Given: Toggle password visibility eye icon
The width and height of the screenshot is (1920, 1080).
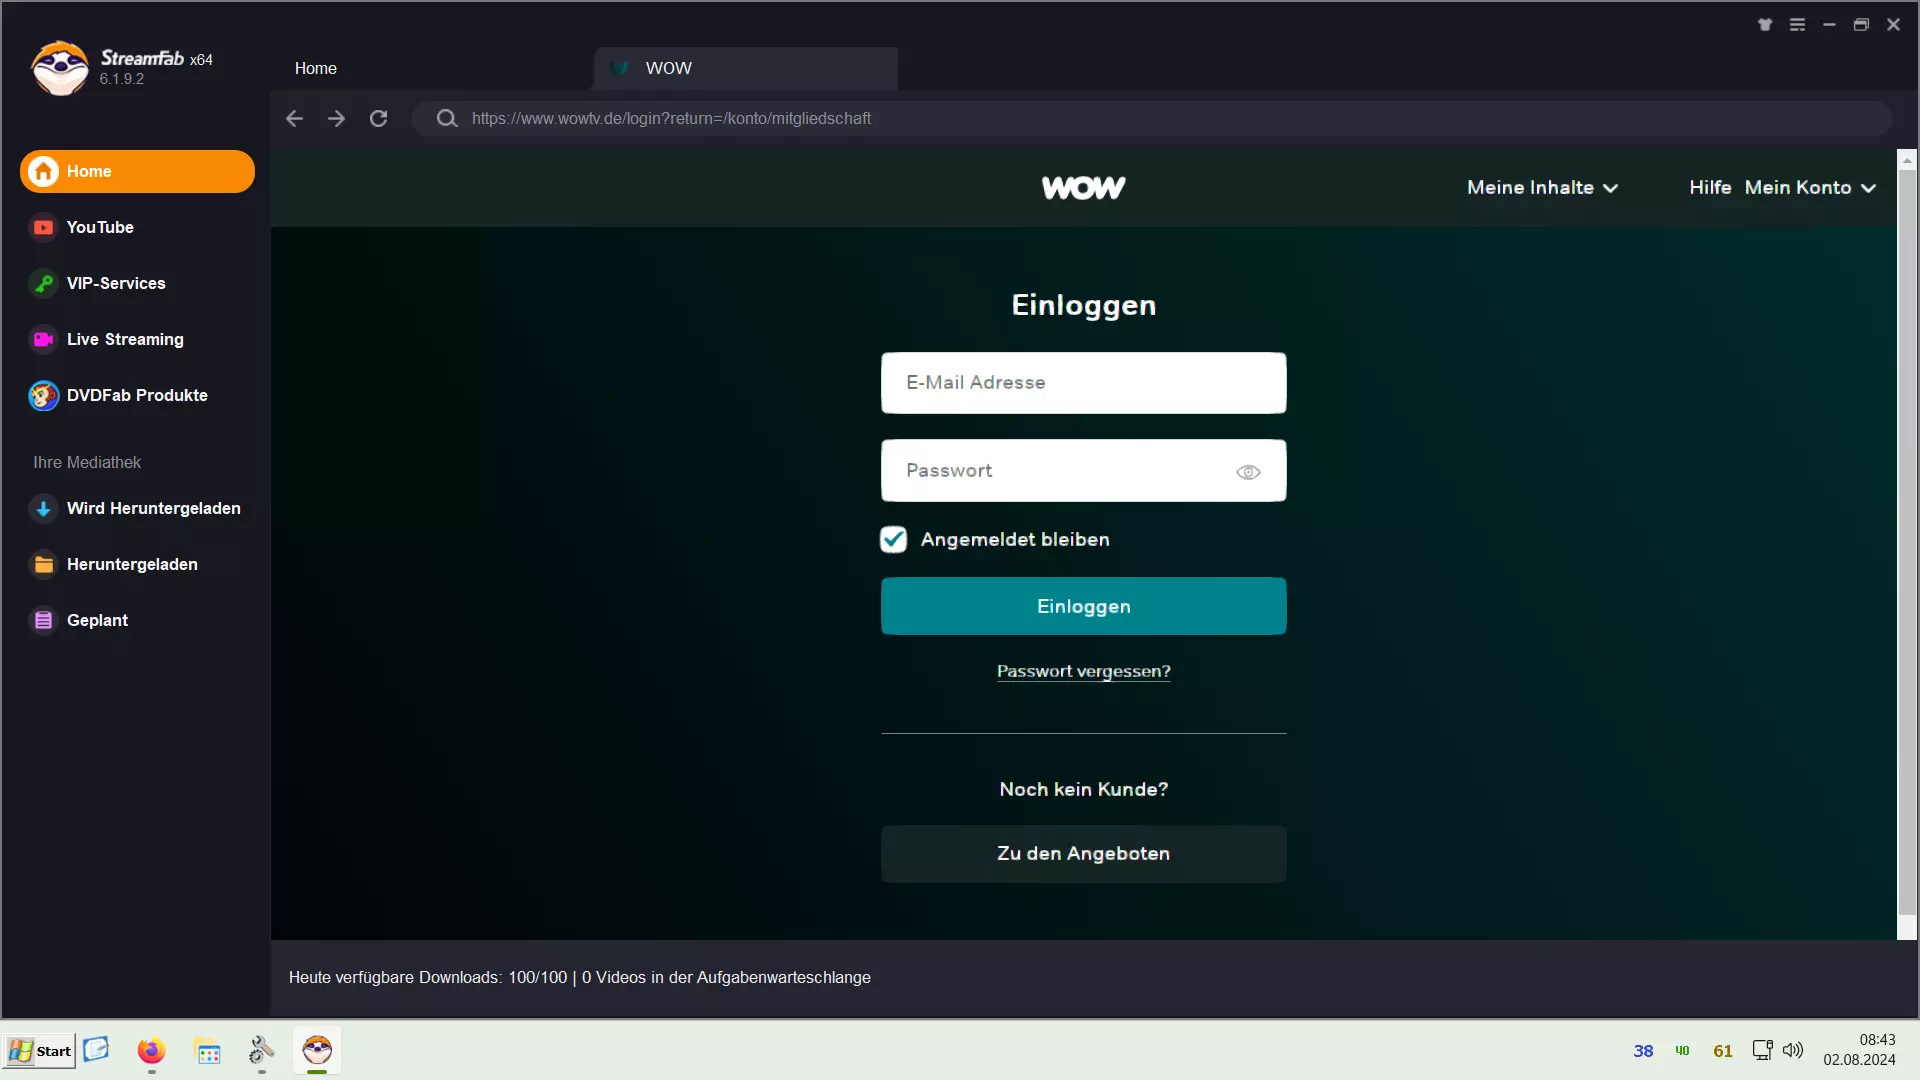Looking at the screenshot, I should pos(1248,472).
